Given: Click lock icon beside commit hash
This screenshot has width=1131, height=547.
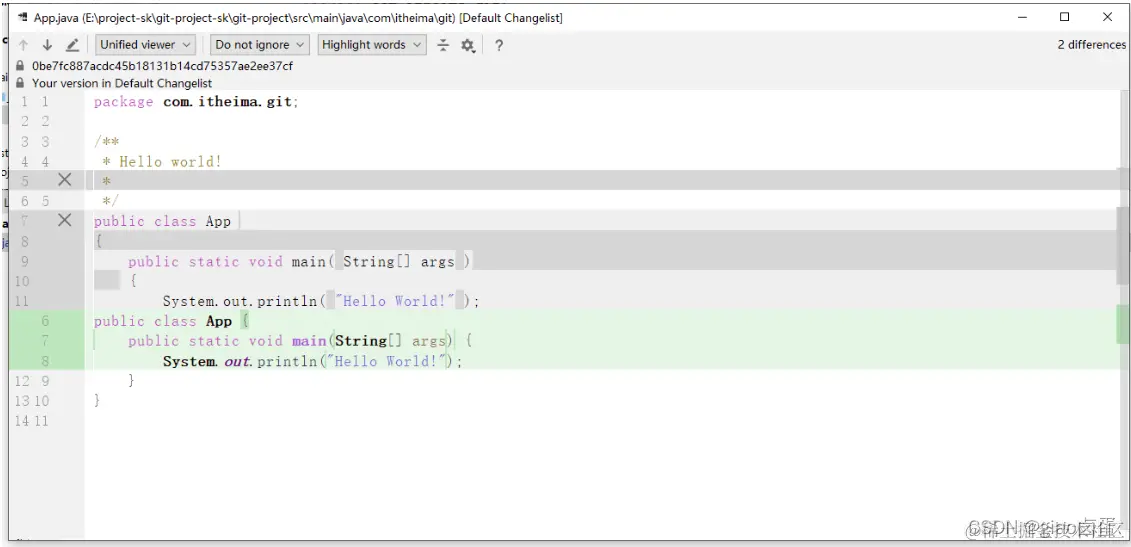Looking at the screenshot, I should pyautogui.click(x=20, y=66).
